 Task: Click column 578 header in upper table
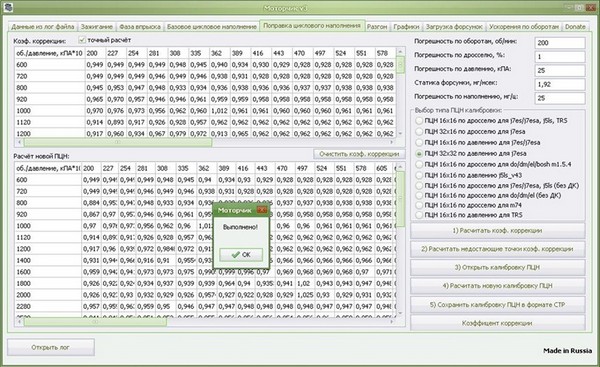click(x=385, y=53)
